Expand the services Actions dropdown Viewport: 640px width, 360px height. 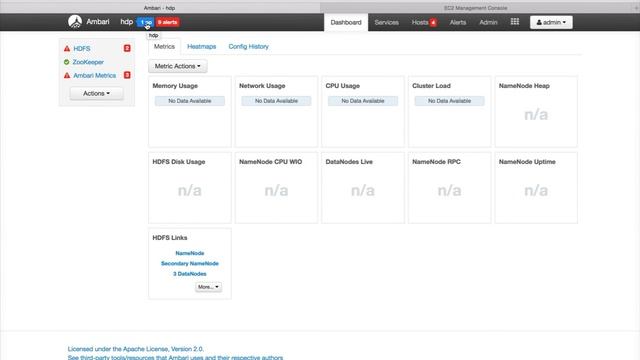pyautogui.click(x=96, y=93)
